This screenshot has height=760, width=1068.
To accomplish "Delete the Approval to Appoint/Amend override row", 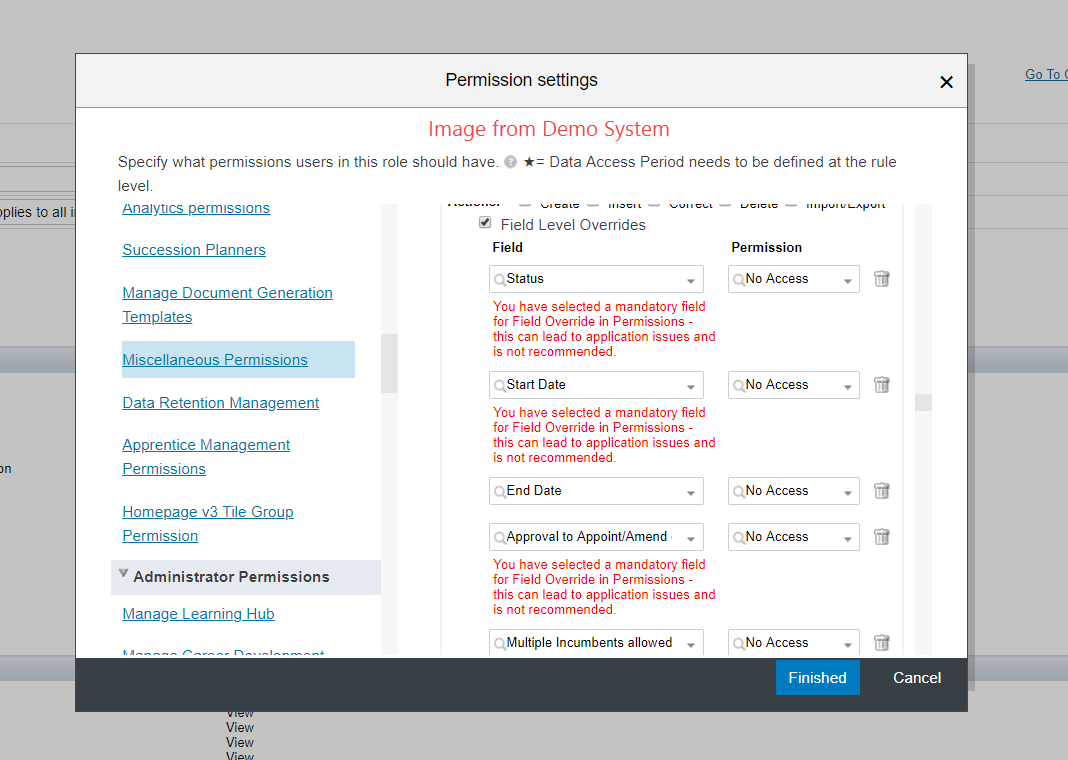I will click(881, 537).
